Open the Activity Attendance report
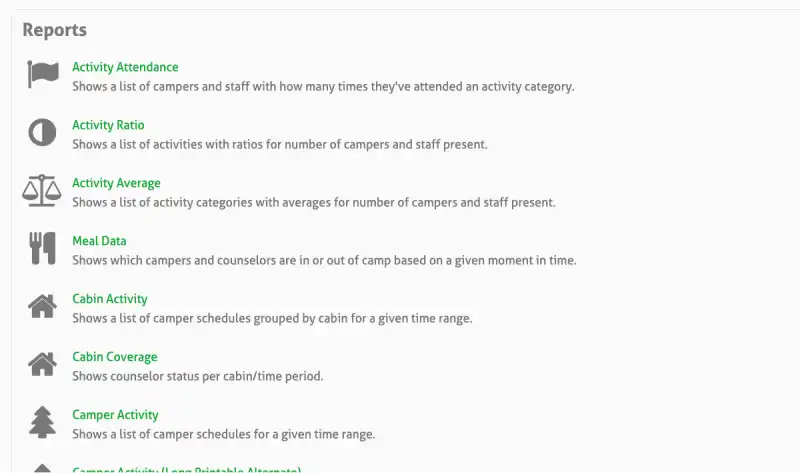Screen dimensions: 800x473 click(x=125, y=68)
